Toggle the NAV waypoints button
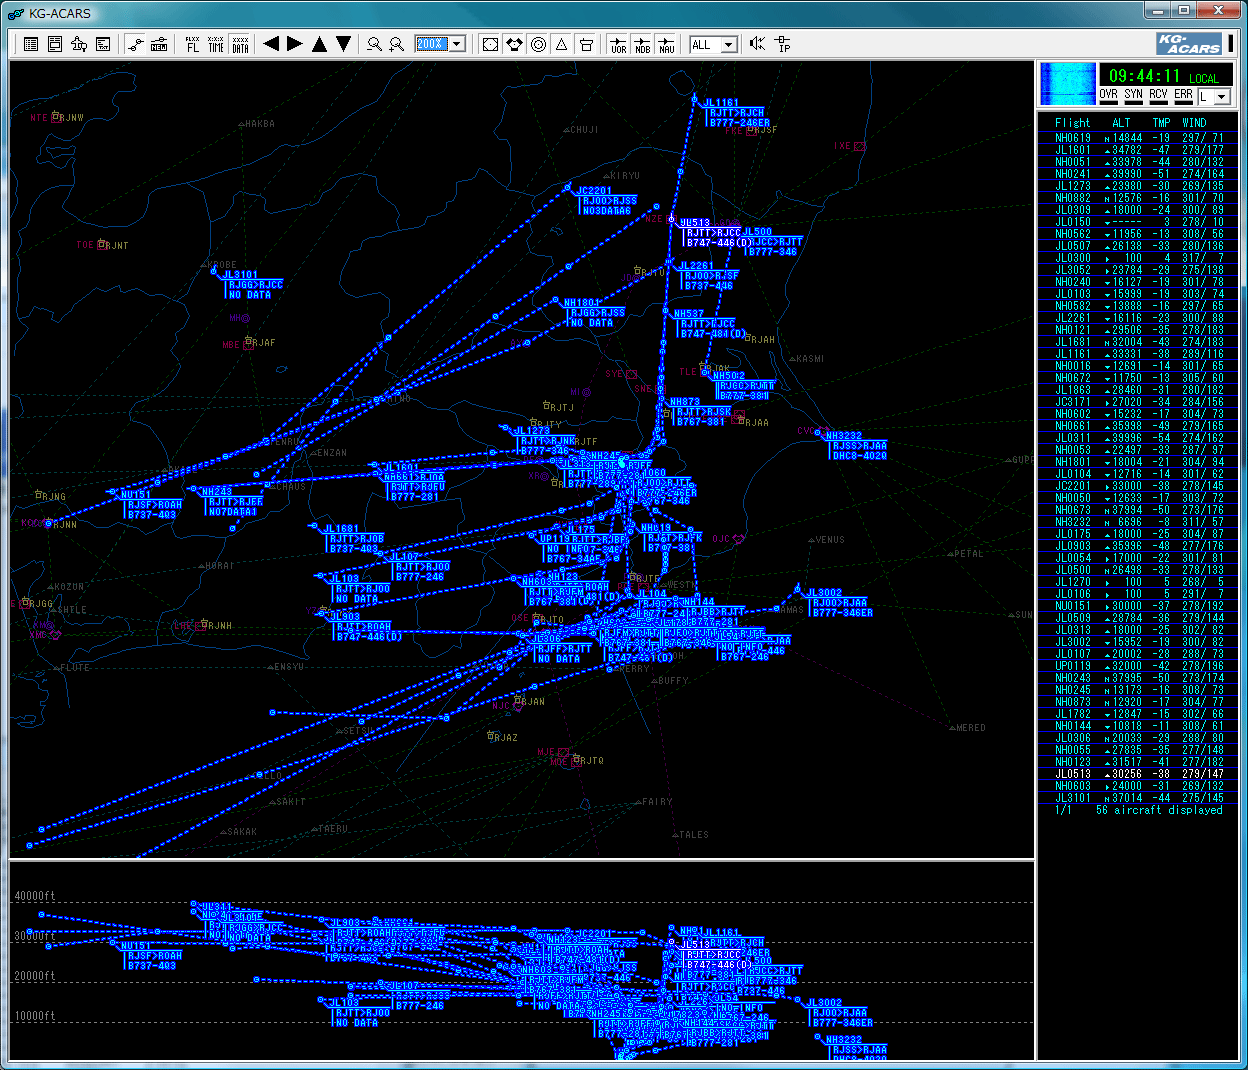Screen dimensions: 1248x1070 pyautogui.click(x=666, y=44)
